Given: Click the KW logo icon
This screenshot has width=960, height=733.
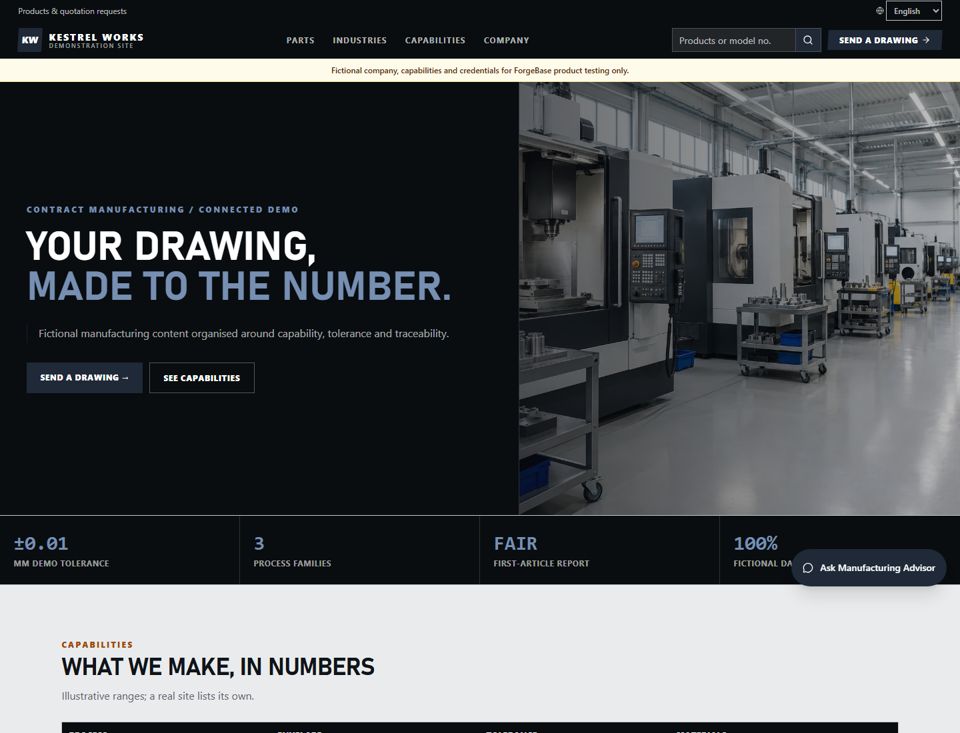Looking at the screenshot, I should pyautogui.click(x=30, y=40).
